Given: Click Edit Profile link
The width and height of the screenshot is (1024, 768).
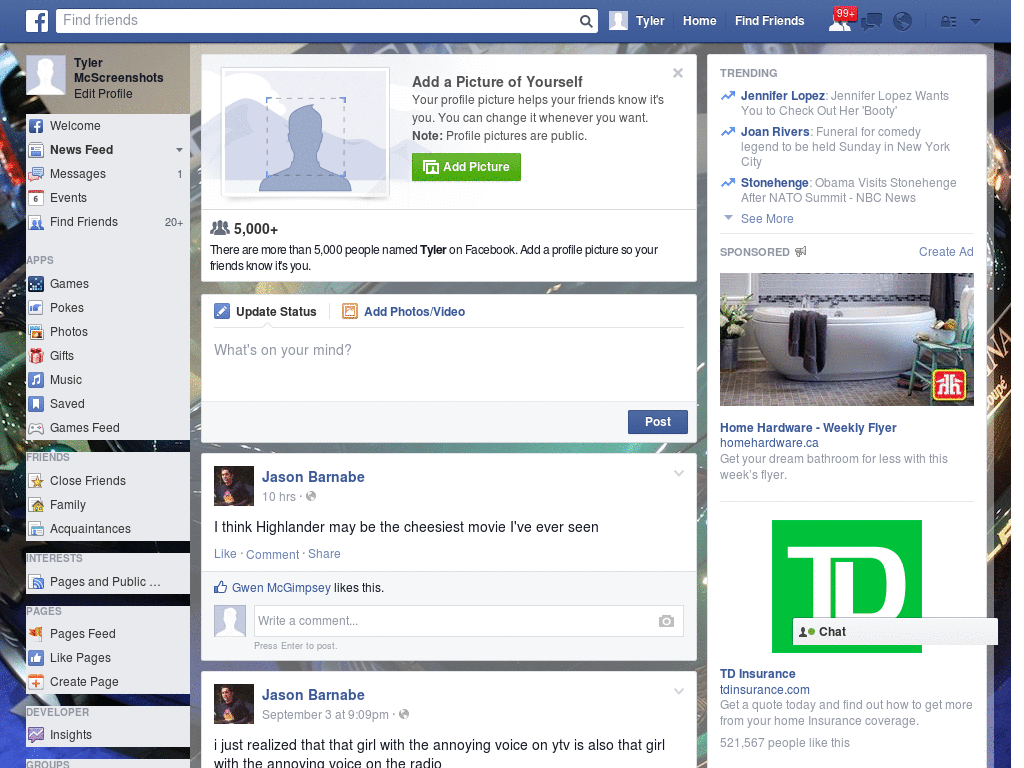Looking at the screenshot, I should coord(103,94).
